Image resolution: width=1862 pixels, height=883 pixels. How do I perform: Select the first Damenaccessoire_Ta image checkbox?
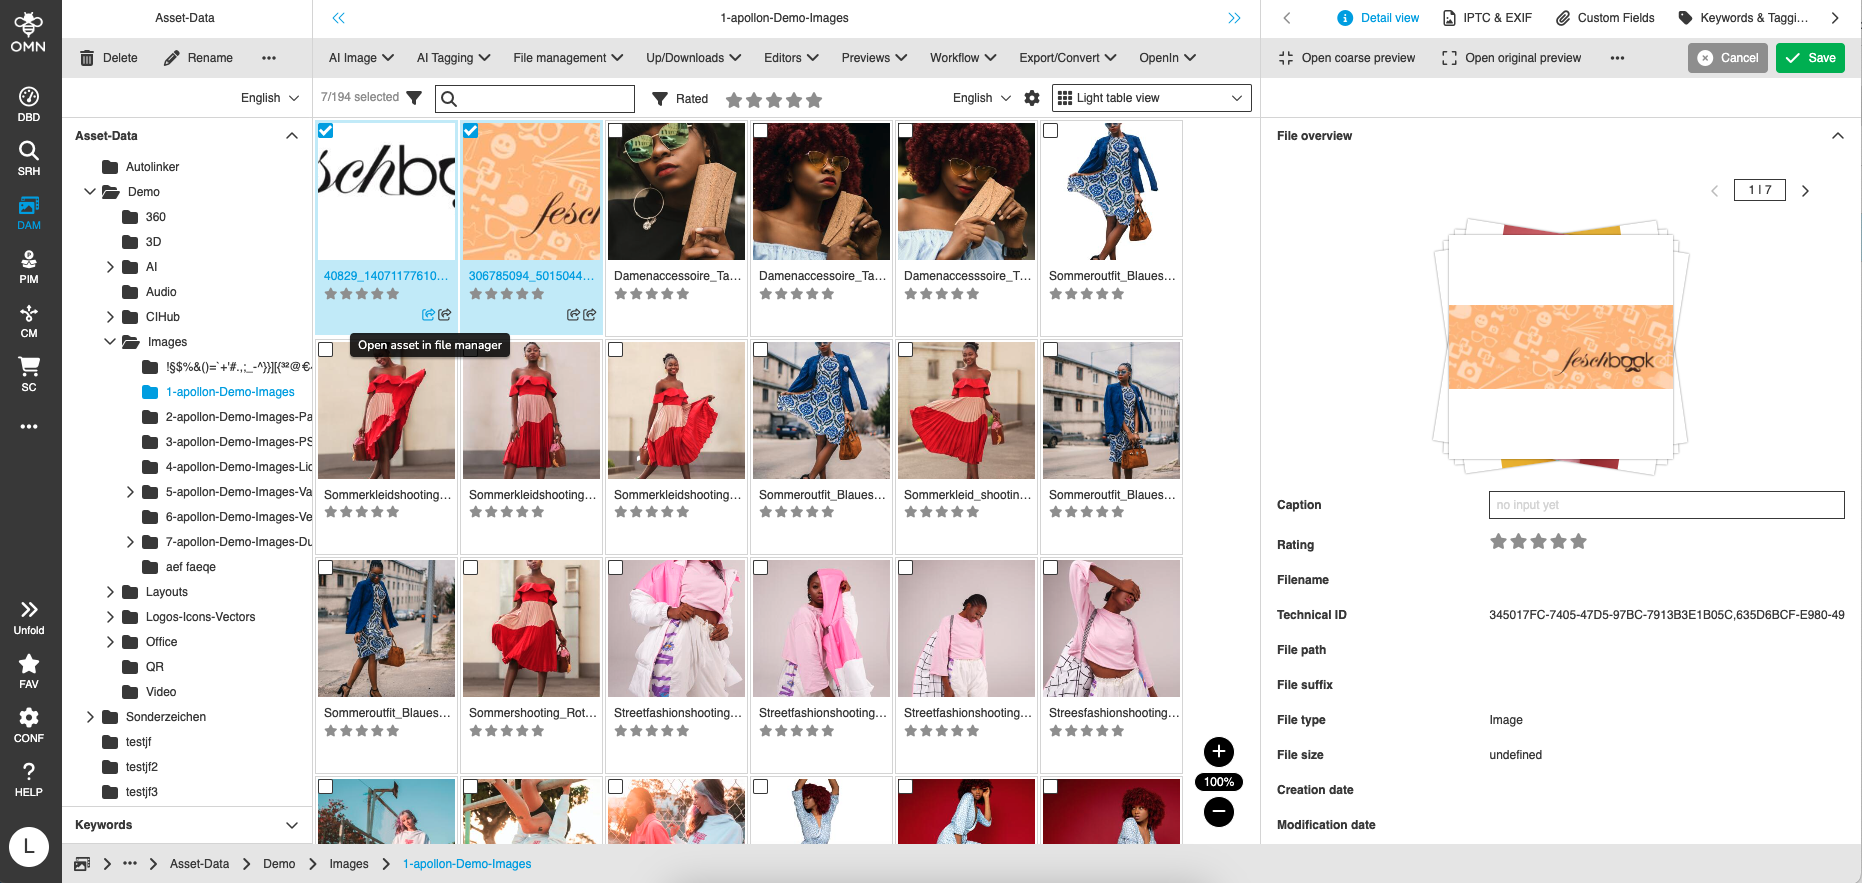point(616,131)
